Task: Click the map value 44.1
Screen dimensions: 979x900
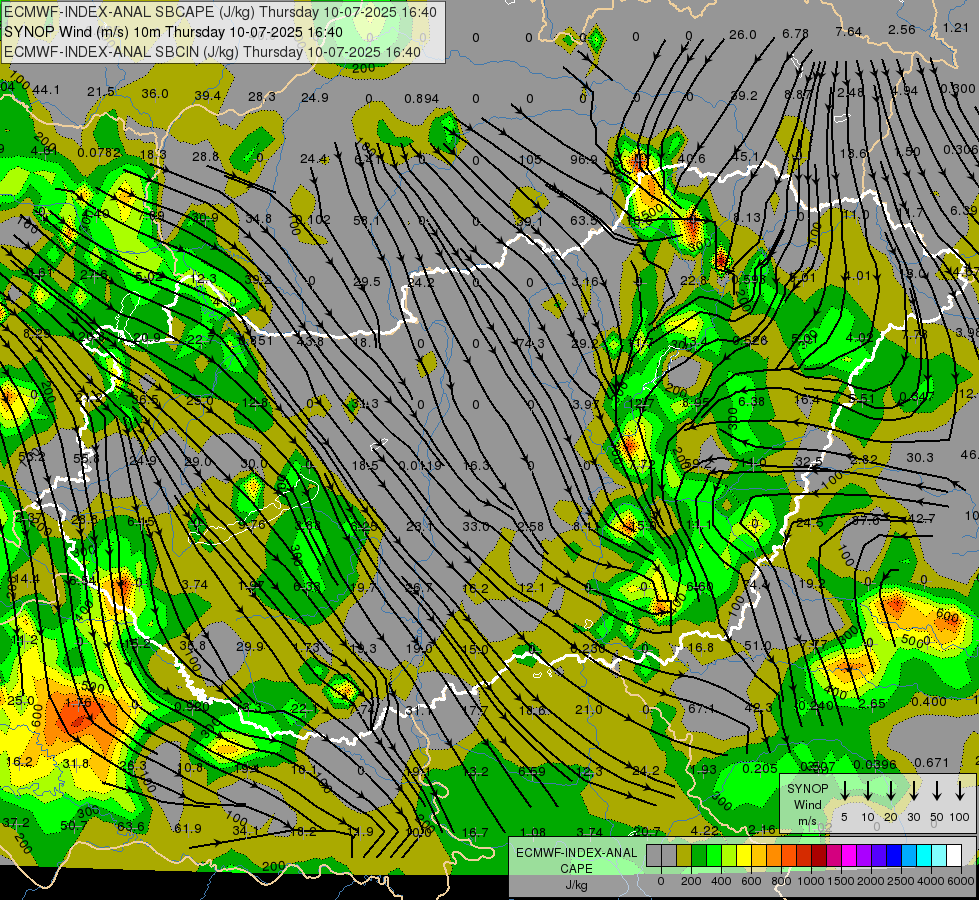Action: (46, 90)
